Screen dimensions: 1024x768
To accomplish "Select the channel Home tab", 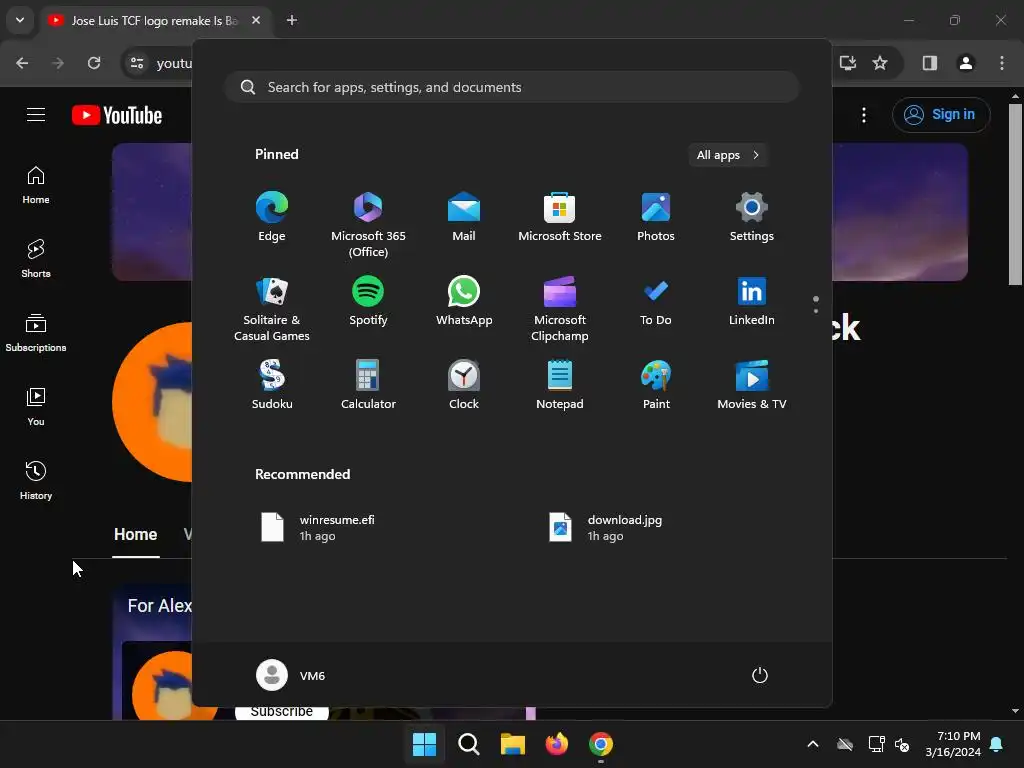I will [x=136, y=535].
